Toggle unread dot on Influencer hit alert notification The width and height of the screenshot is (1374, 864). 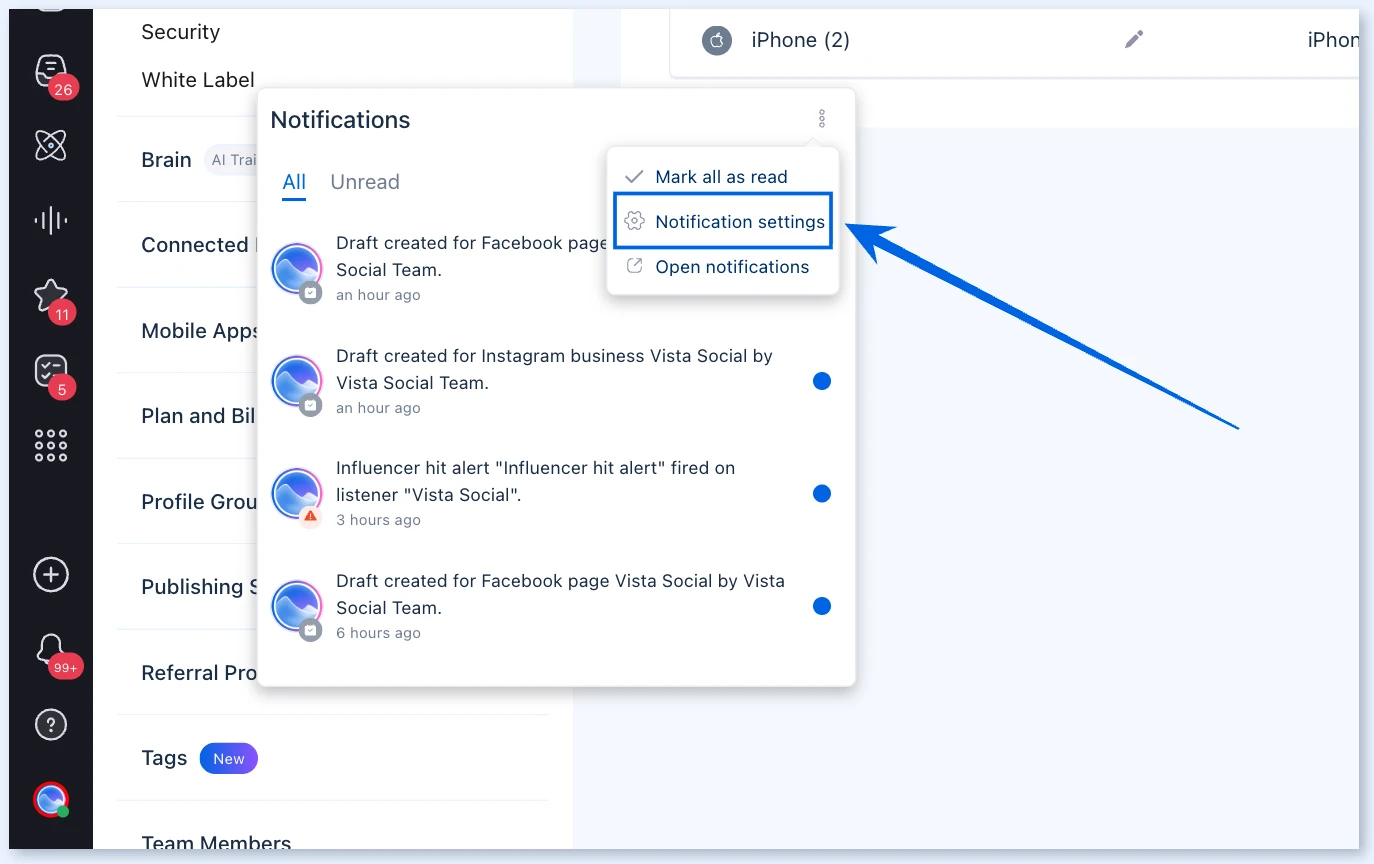coord(822,493)
